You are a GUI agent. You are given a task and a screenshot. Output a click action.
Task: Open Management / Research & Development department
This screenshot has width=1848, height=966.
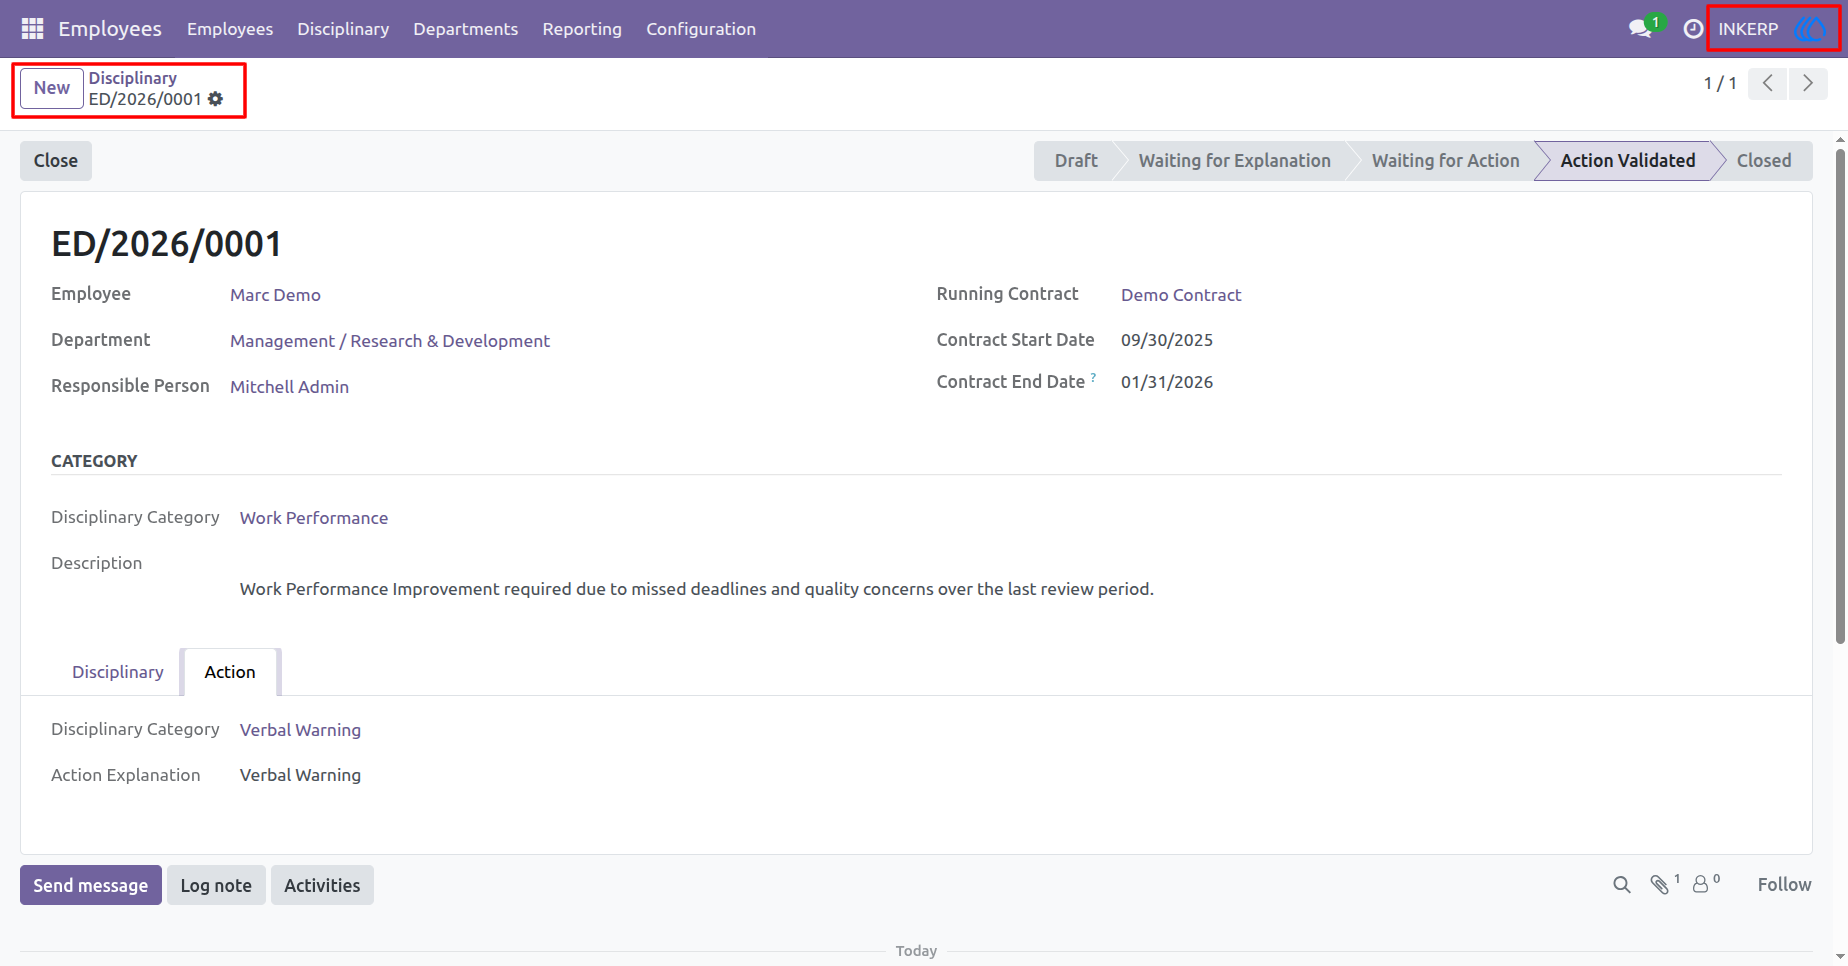390,341
